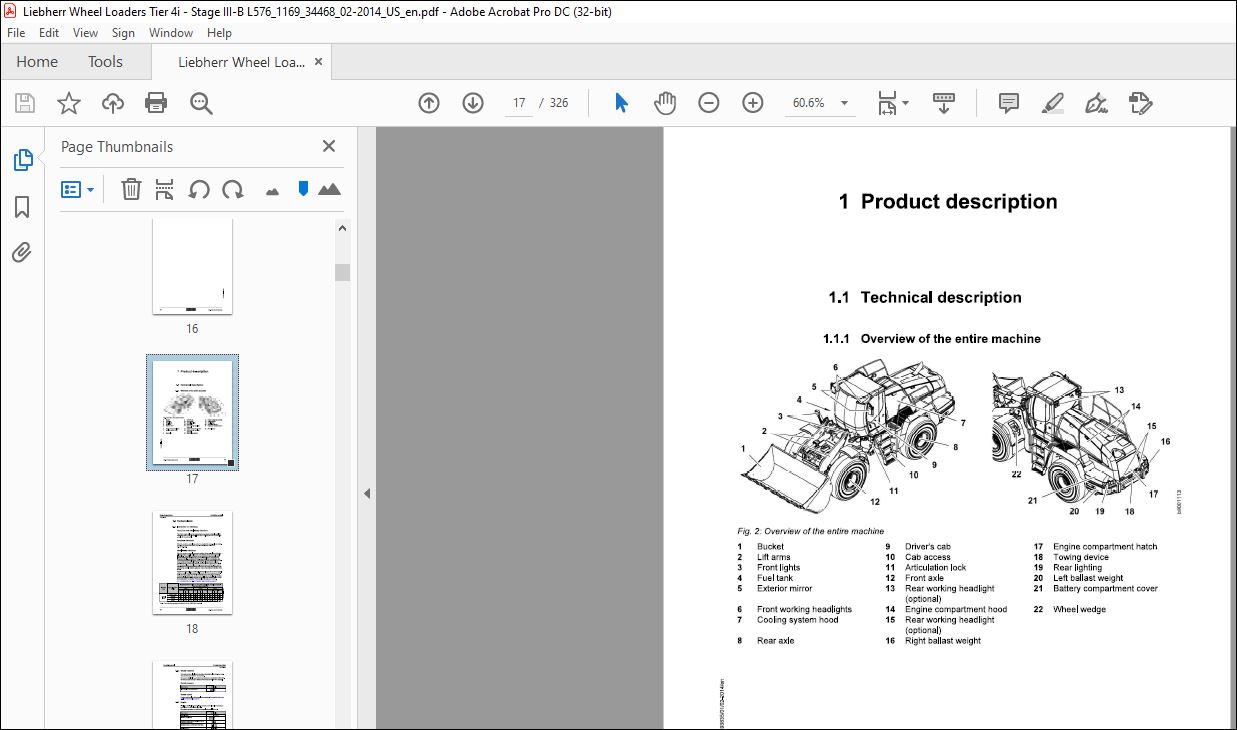Click the 'Fig. 2' figure caption
Image resolution: width=1237 pixels, height=730 pixels.
point(811,531)
